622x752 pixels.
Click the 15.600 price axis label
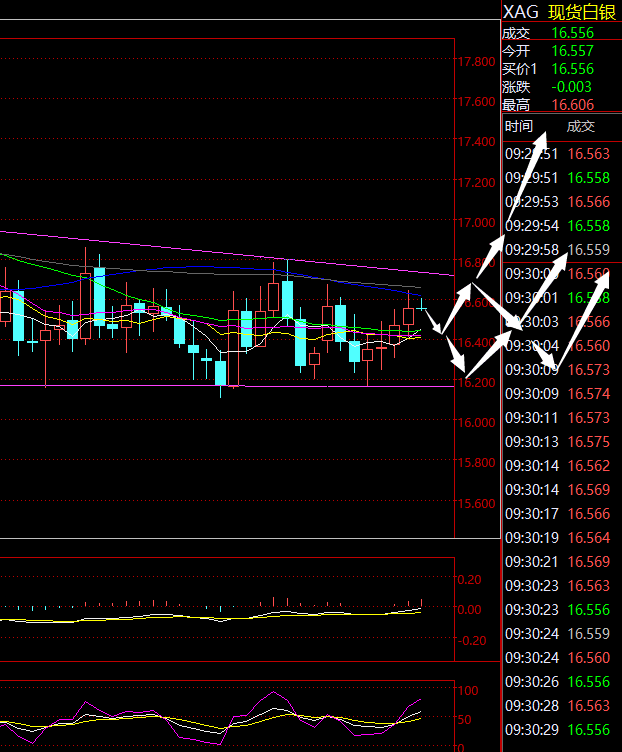(475, 503)
